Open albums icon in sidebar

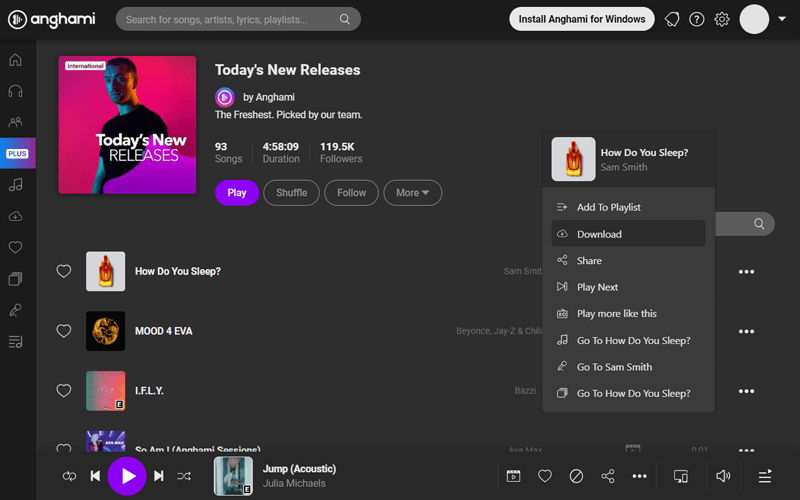(x=15, y=279)
